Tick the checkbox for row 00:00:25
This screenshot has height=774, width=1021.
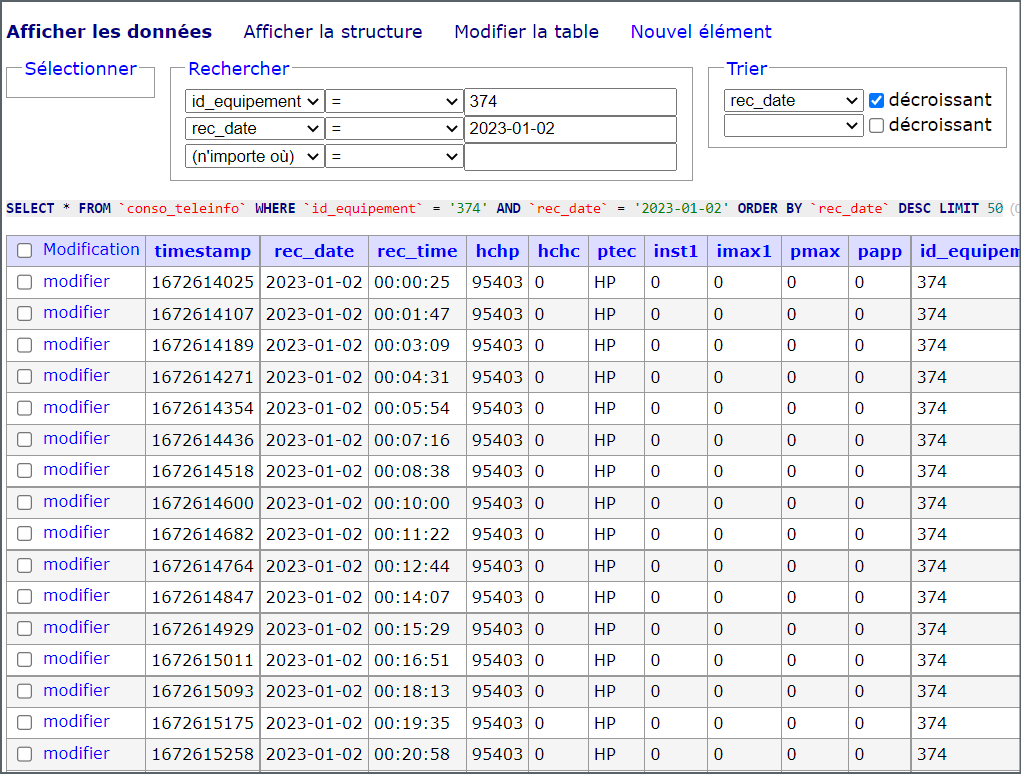(x=25, y=282)
